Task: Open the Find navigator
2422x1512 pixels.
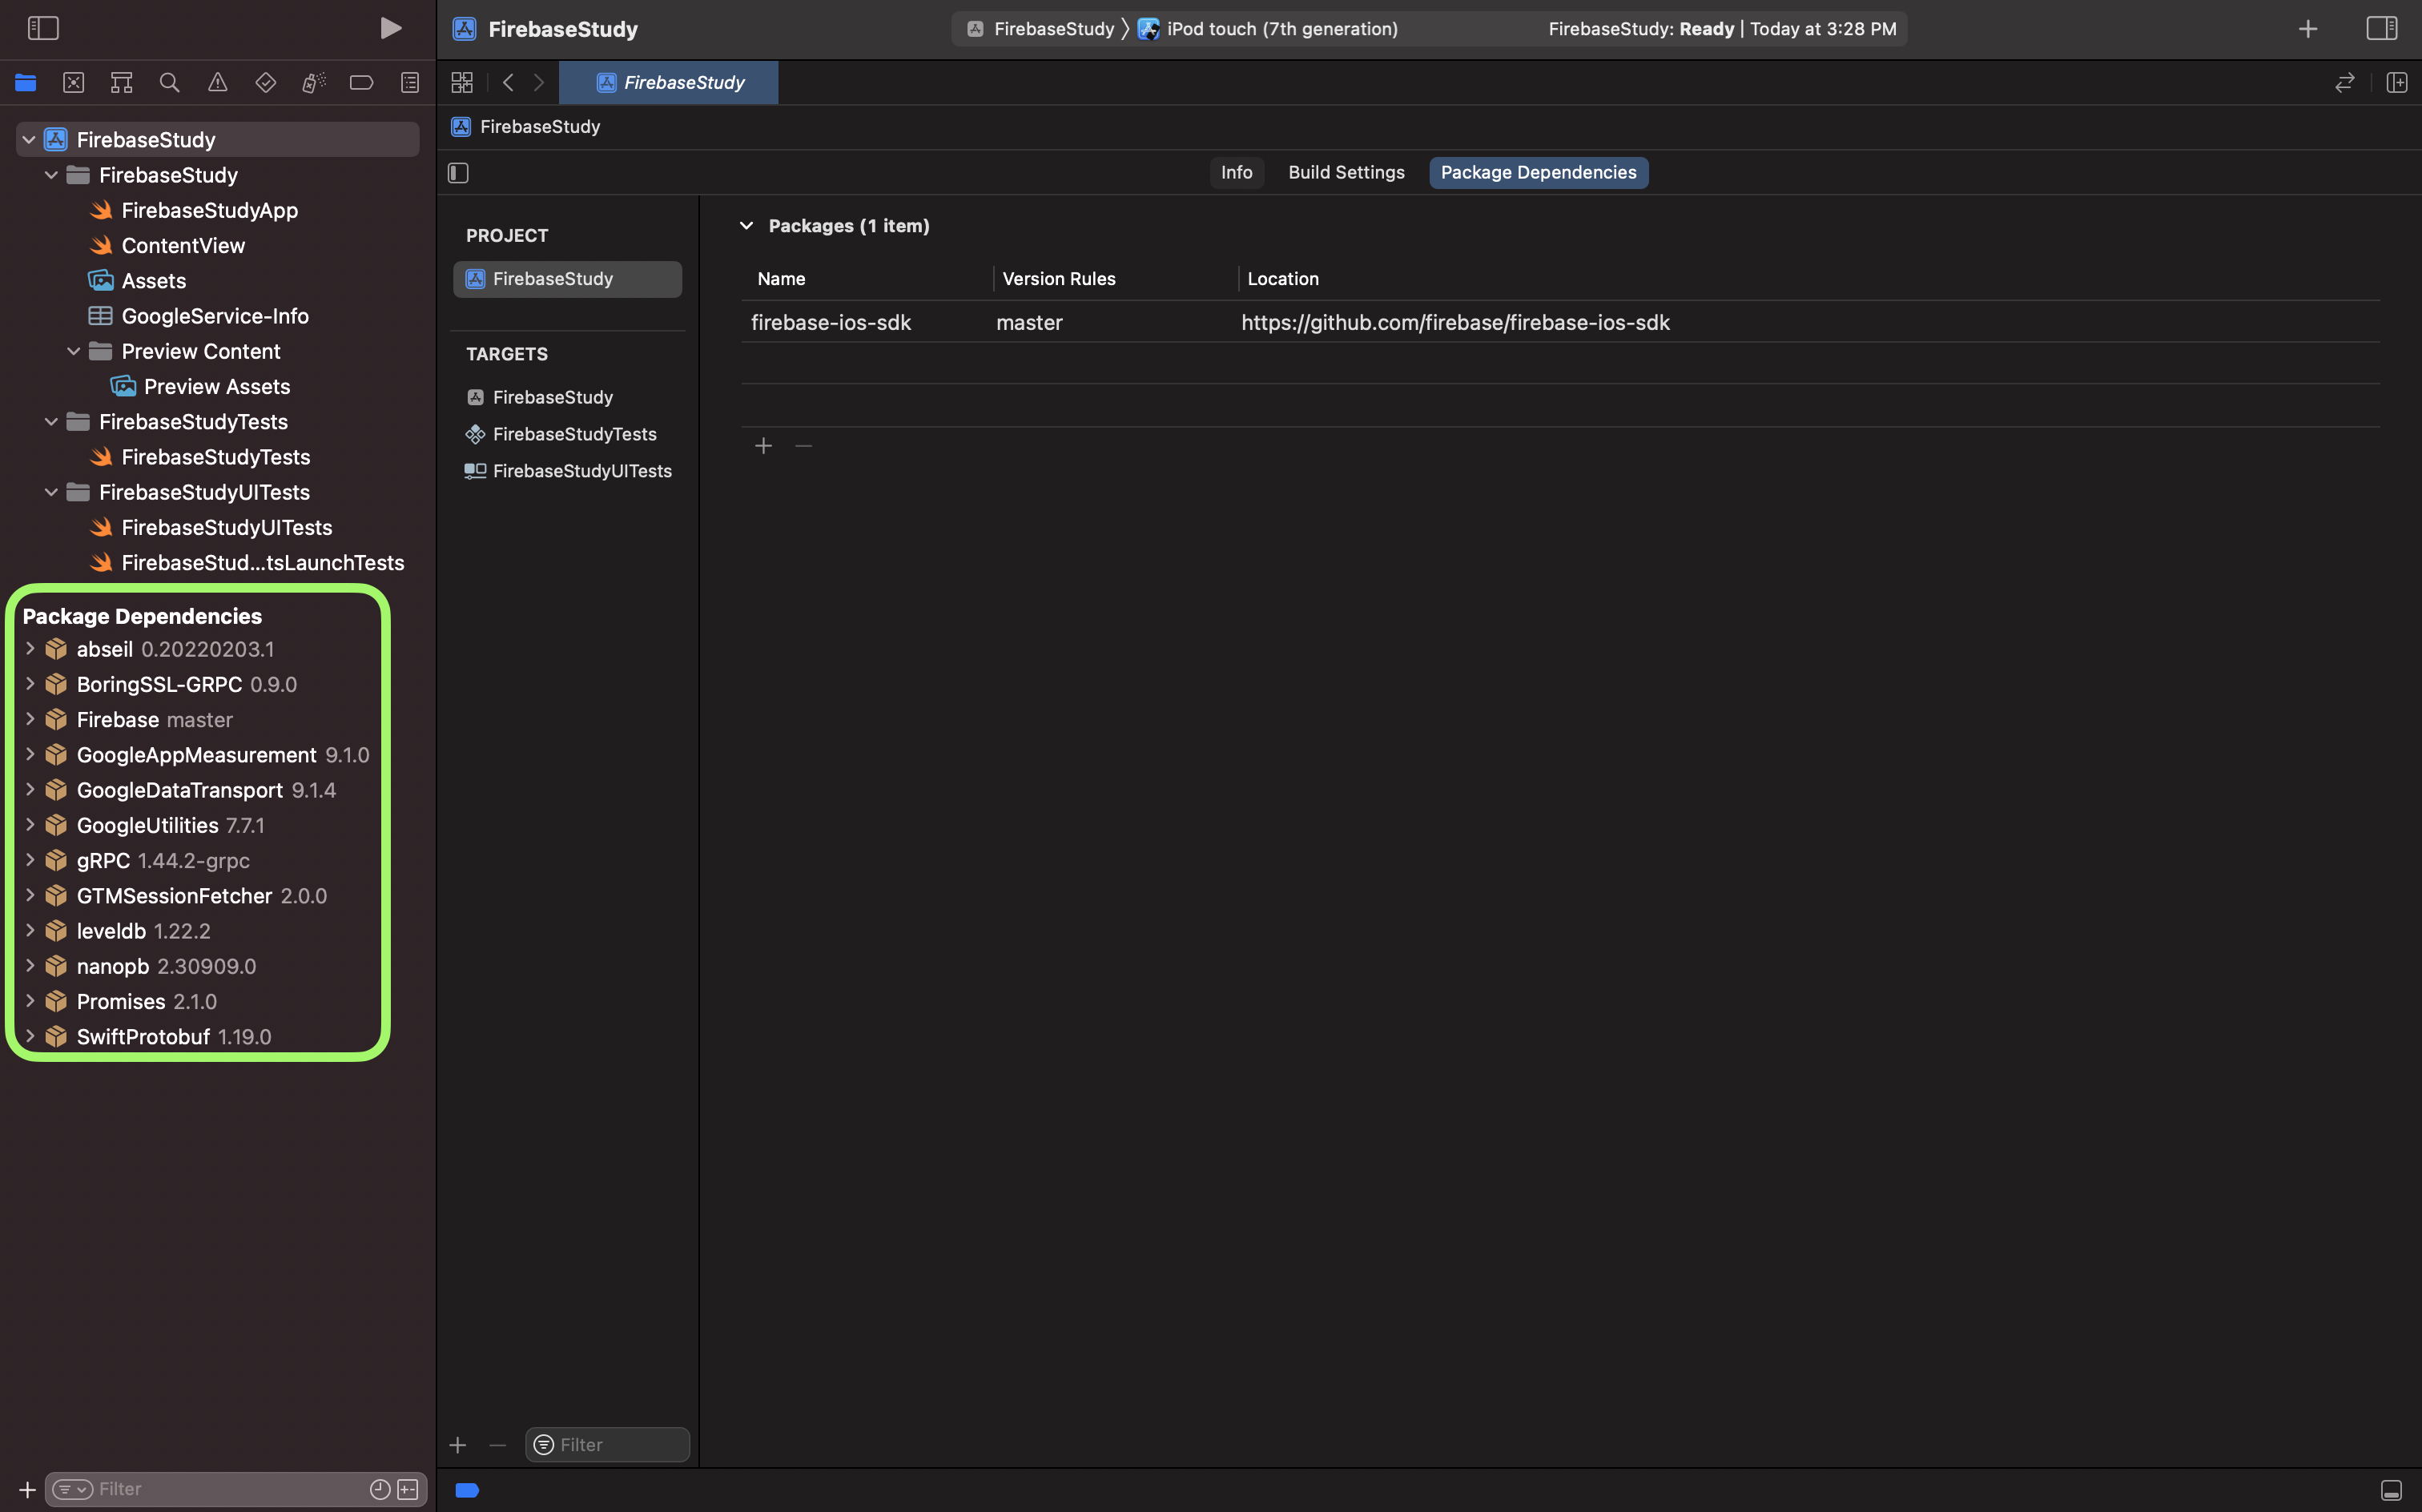Action: pyautogui.click(x=169, y=82)
